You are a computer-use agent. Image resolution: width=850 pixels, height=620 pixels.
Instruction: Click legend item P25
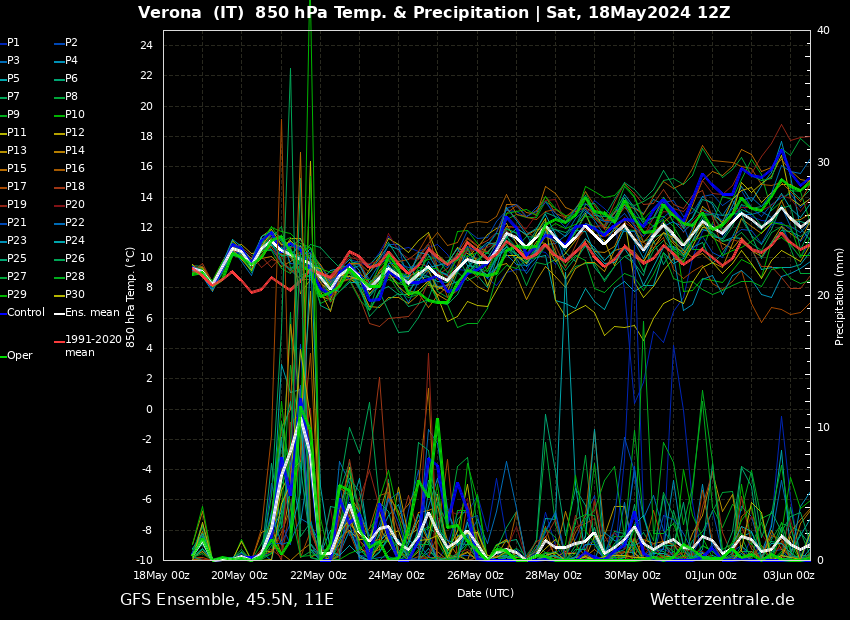pyautogui.click(x=13, y=259)
